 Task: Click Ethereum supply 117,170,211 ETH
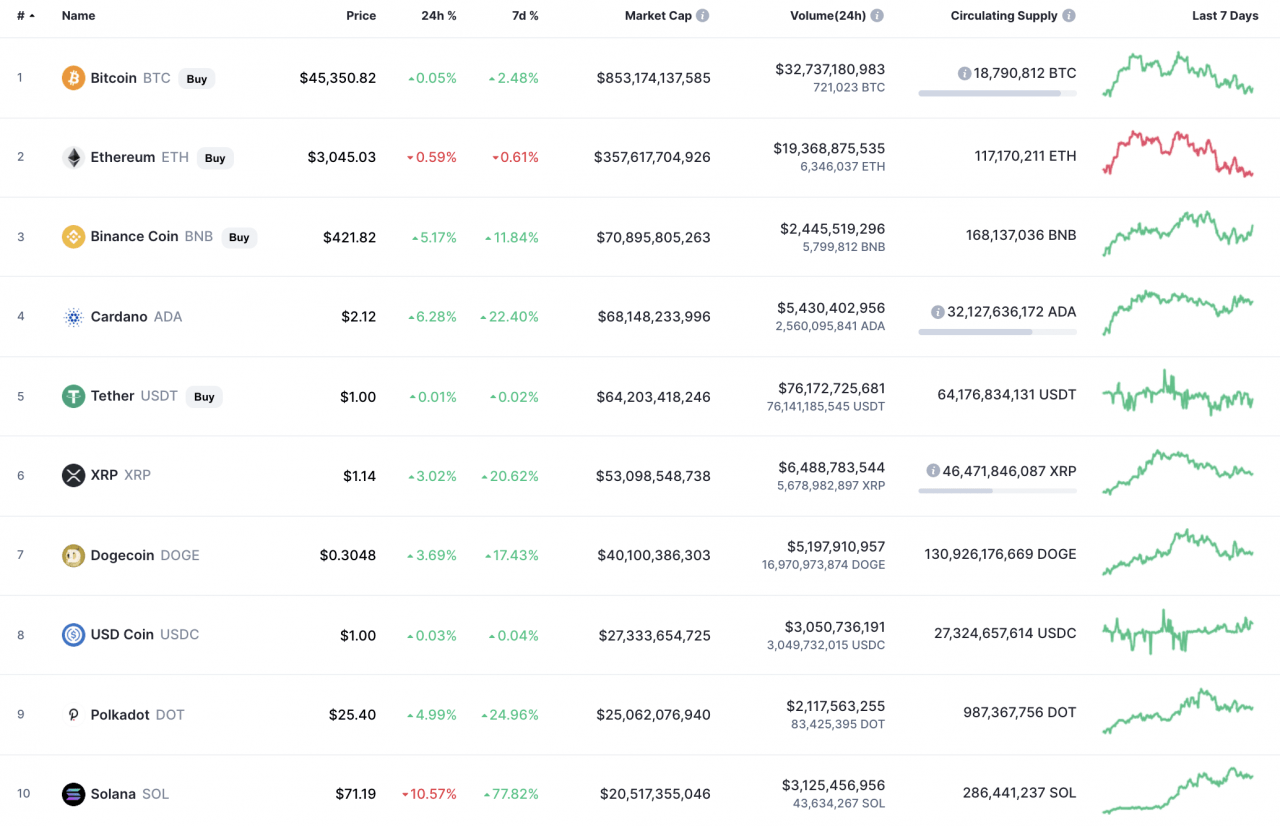pos(1026,156)
